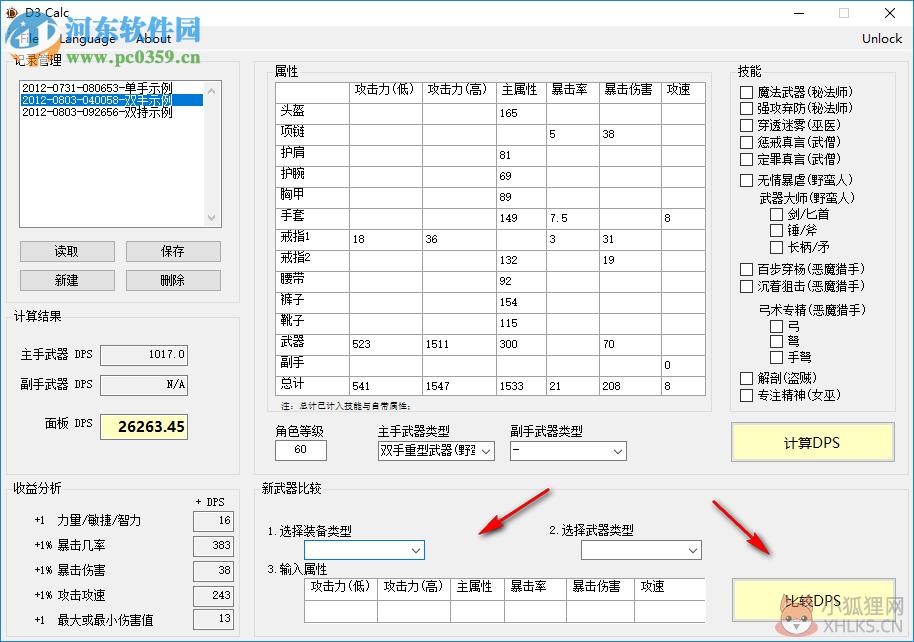Viewport: 914px width, 642px height.
Task: Click 武器 low attack cell 523
Action: [x=386, y=344]
